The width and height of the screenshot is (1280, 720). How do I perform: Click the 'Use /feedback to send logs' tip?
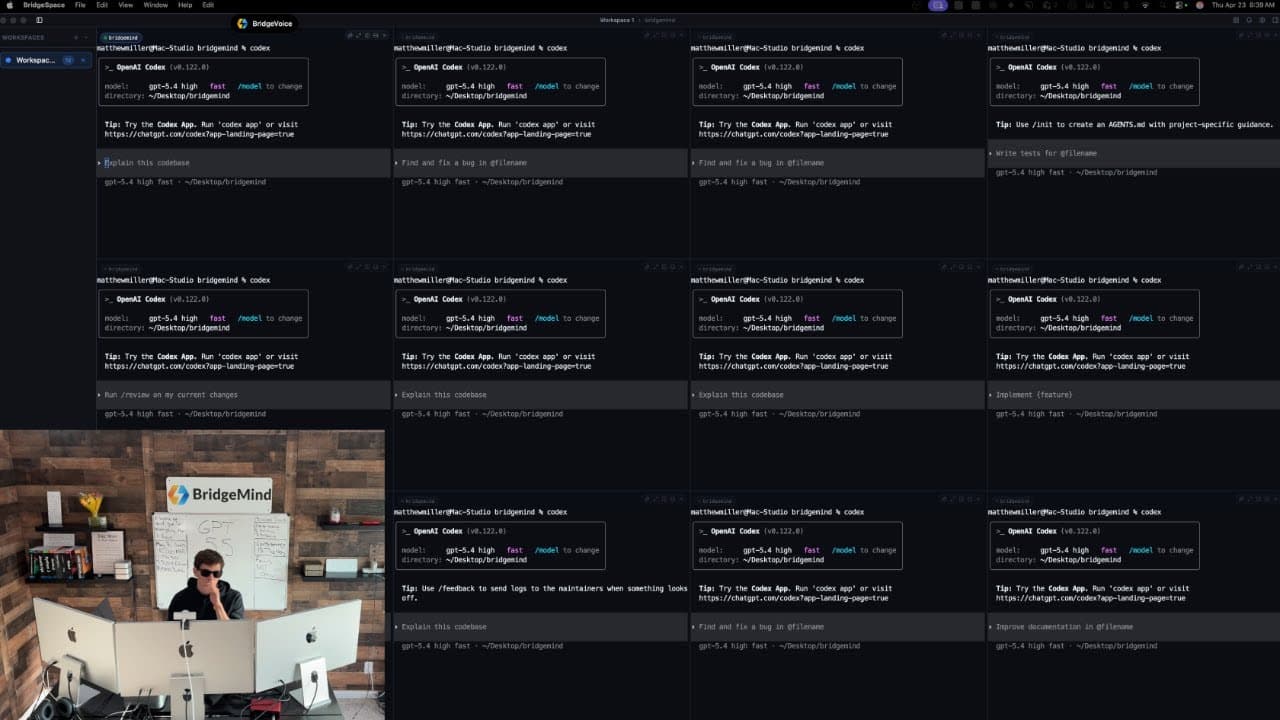coord(545,593)
